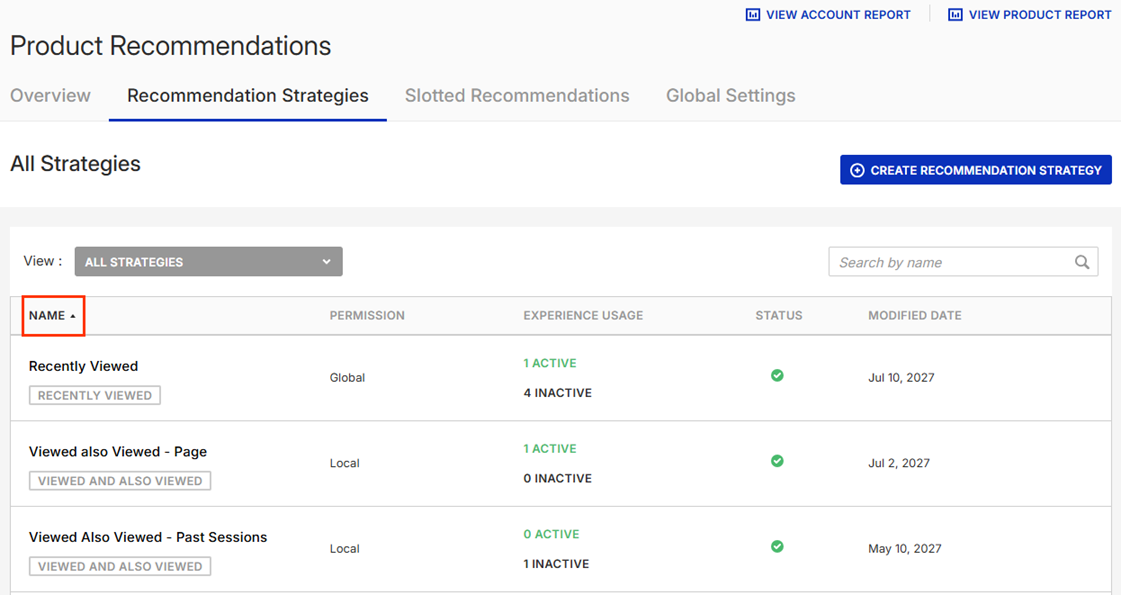Click Create Recommendation Strategy button
Screen dimensions: 1121x595
click(975, 170)
